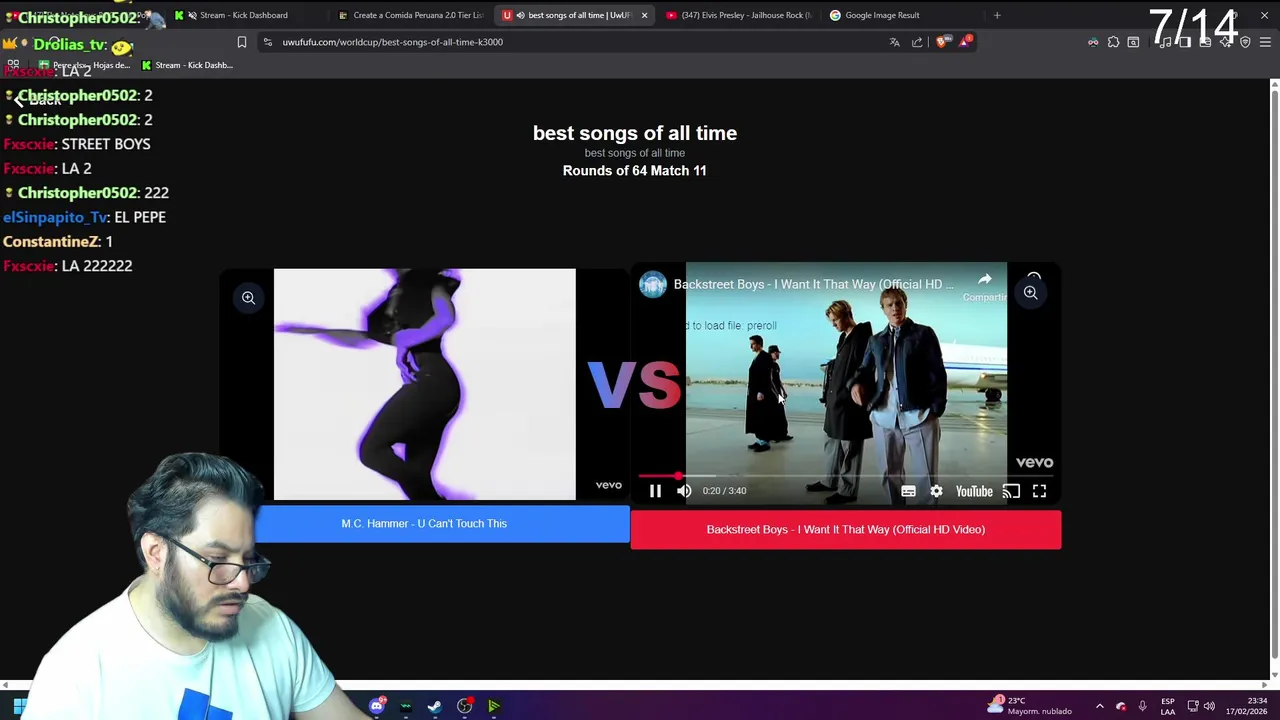Open Discord from the taskbar
Screen dimensions: 1280x720
pyautogui.click(x=377, y=707)
